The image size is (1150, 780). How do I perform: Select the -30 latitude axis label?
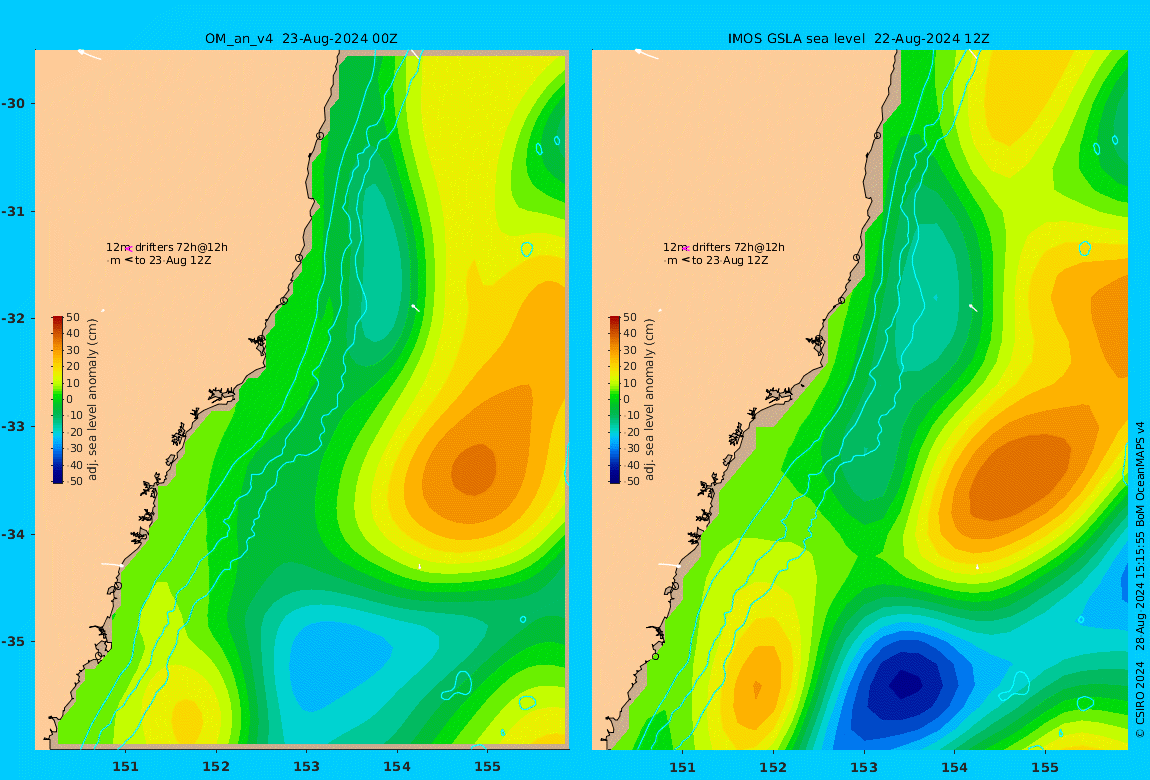tap(13, 103)
